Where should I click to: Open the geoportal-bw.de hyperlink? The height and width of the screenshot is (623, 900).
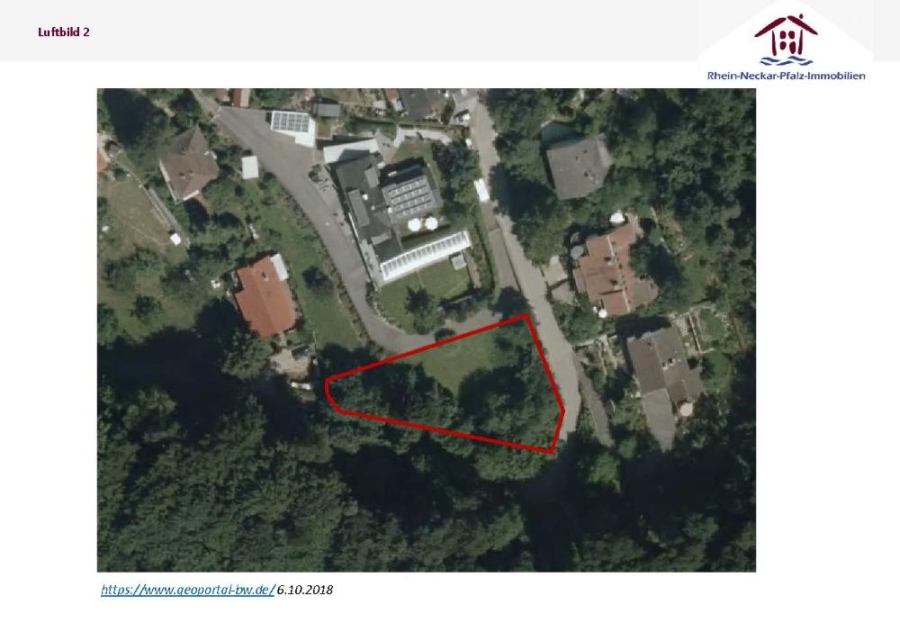(x=188, y=590)
